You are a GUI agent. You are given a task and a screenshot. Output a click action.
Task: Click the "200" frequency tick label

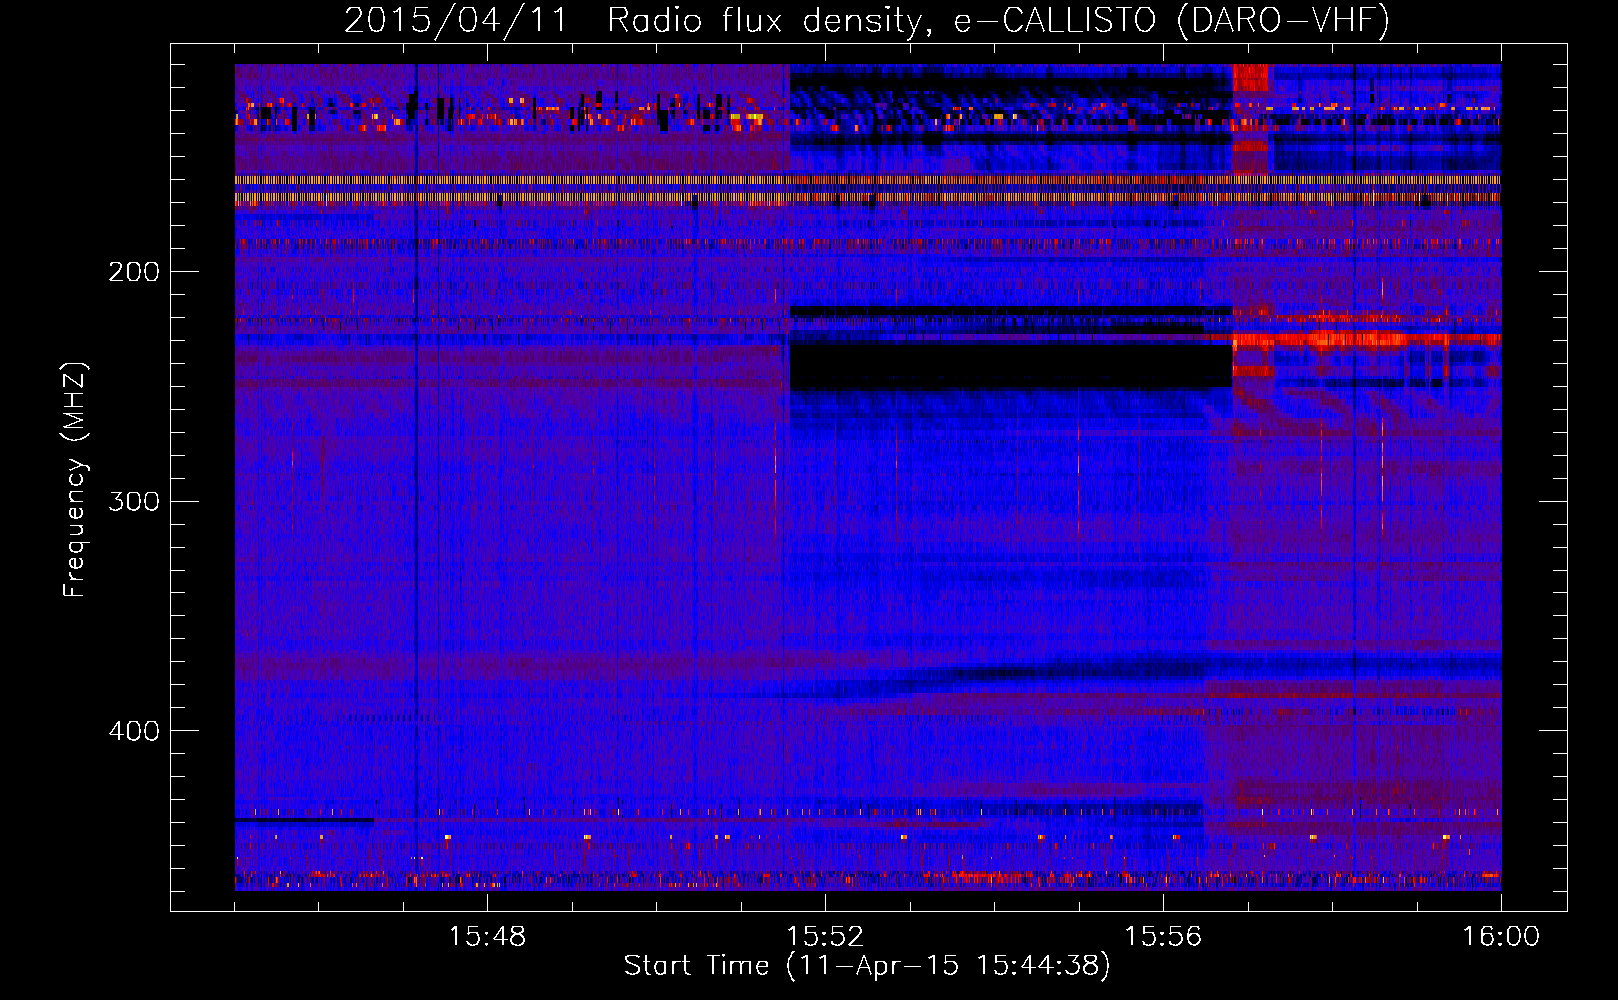pyautogui.click(x=134, y=272)
